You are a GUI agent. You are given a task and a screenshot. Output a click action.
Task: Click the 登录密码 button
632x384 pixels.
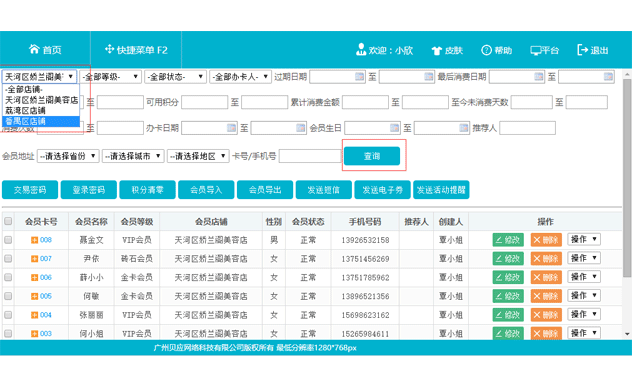point(89,190)
